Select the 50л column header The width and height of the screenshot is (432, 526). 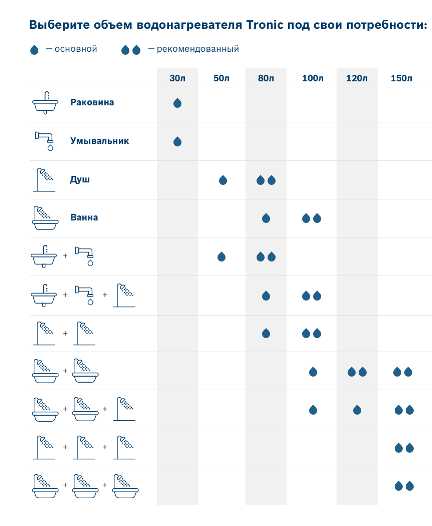coord(221,78)
